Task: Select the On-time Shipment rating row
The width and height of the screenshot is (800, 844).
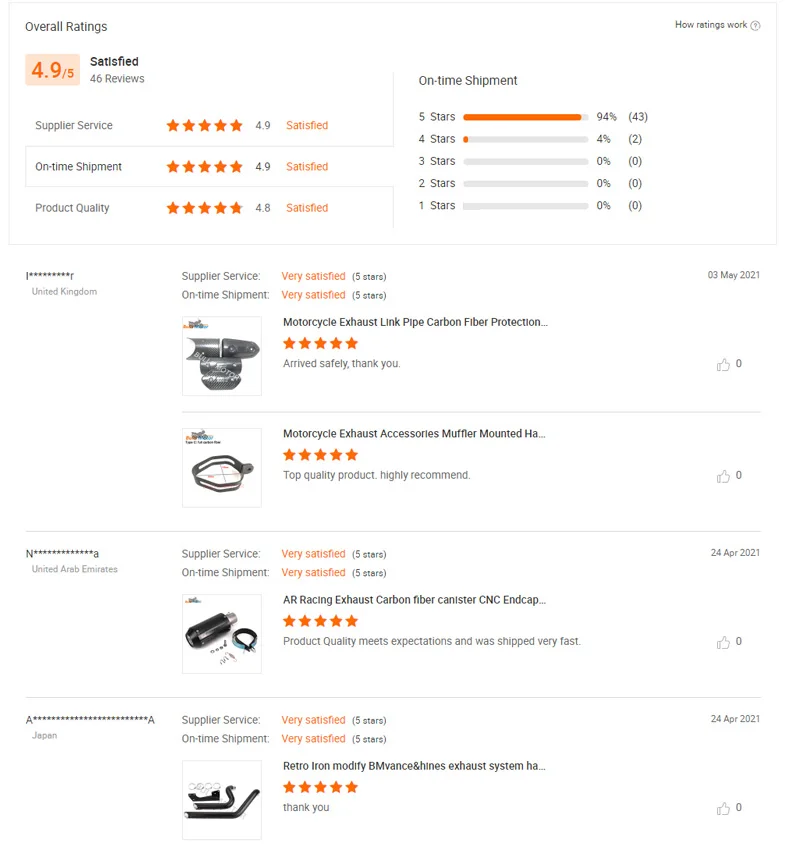Action: tap(209, 167)
